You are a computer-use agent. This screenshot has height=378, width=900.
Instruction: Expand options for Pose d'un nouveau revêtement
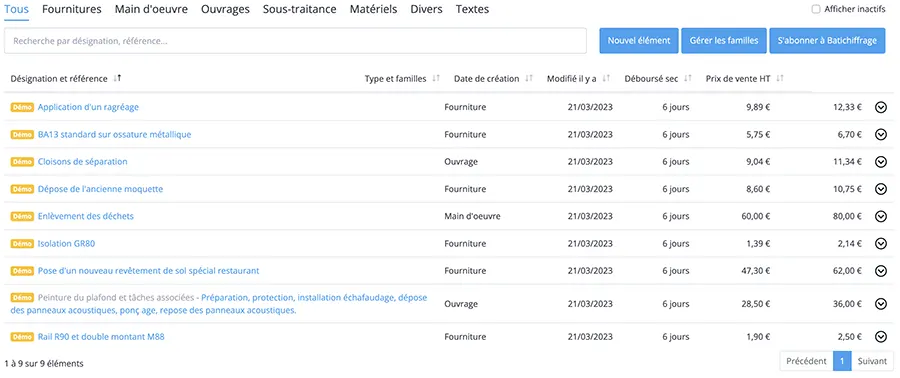tap(881, 271)
